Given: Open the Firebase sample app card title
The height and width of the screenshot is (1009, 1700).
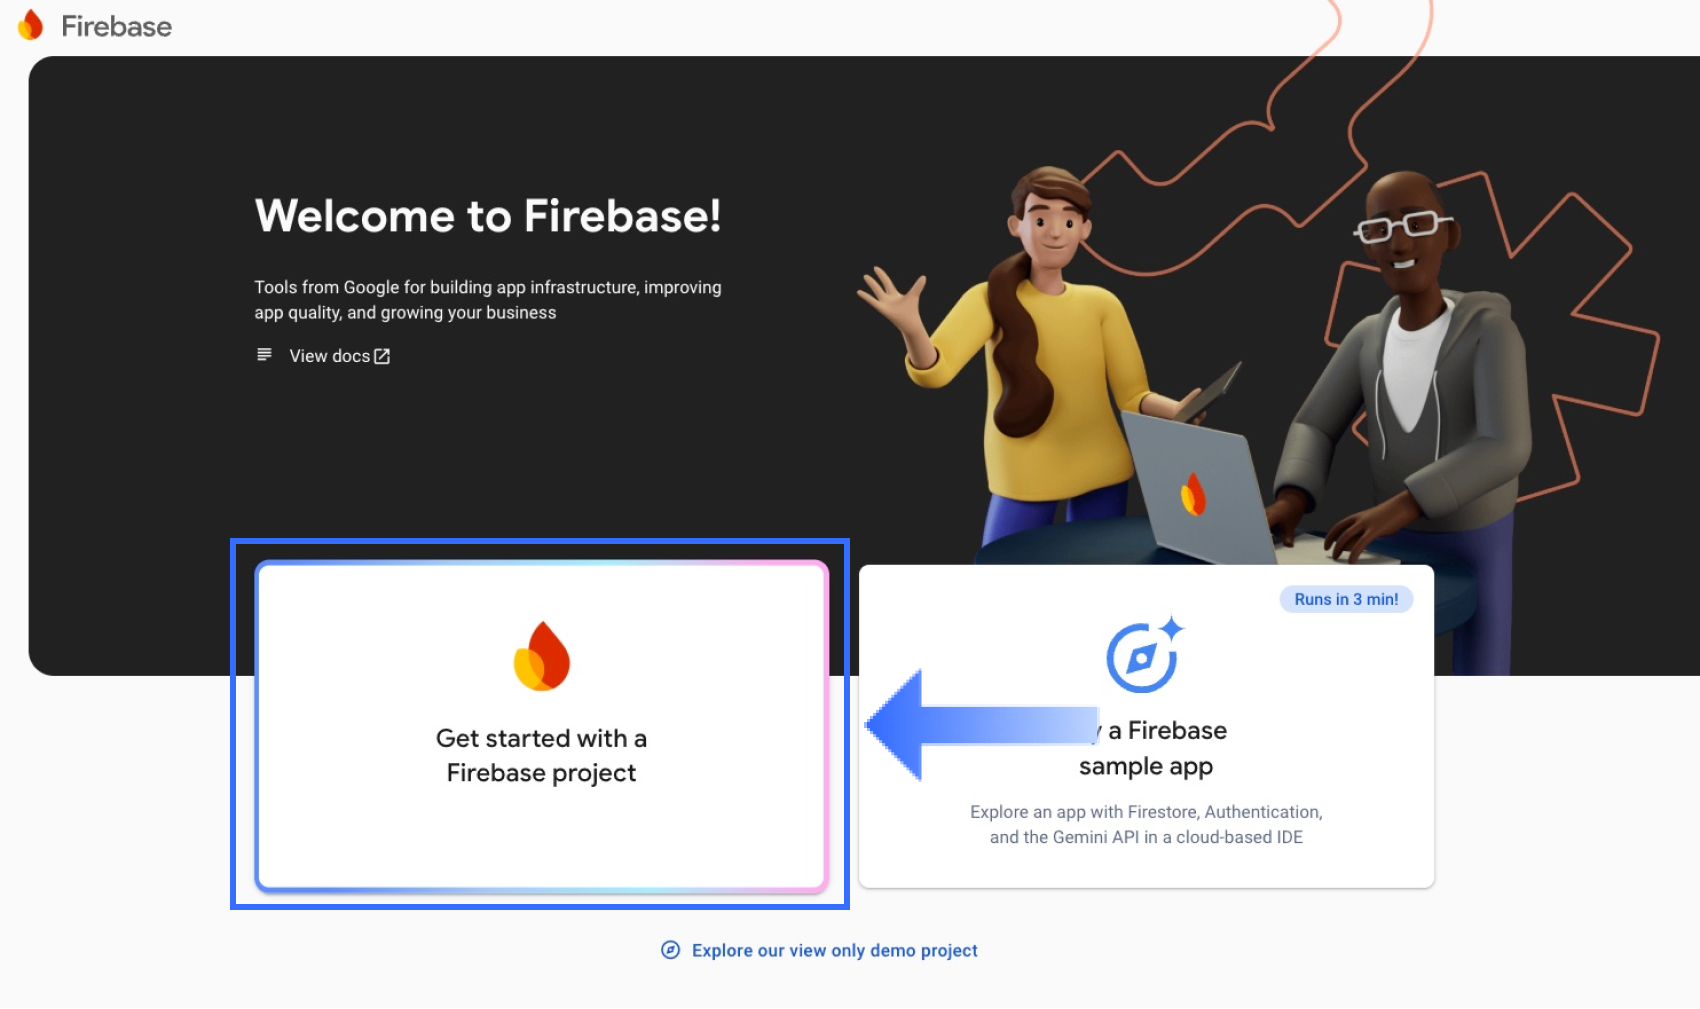Looking at the screenshot, I should click(x=1147, y=748).
